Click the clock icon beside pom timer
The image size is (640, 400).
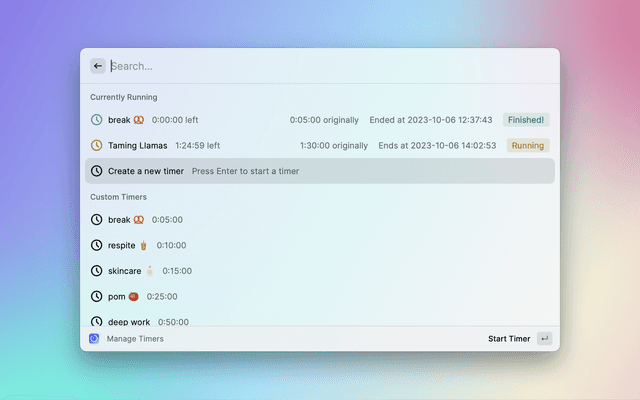pos(97,297)
